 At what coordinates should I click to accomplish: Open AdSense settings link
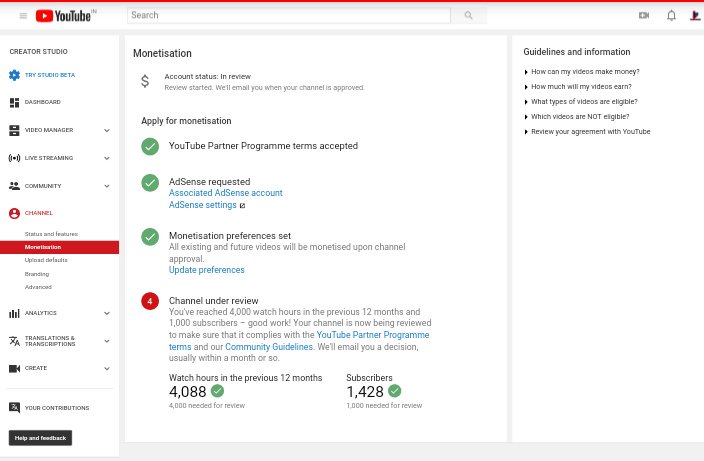[x=202, y=205]
